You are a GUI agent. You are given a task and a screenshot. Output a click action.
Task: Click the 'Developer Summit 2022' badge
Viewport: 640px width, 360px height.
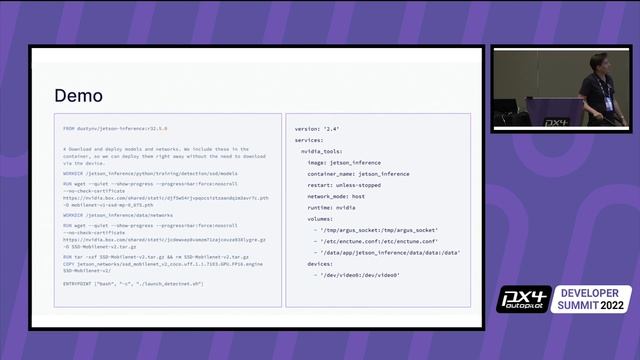[591, 299]
